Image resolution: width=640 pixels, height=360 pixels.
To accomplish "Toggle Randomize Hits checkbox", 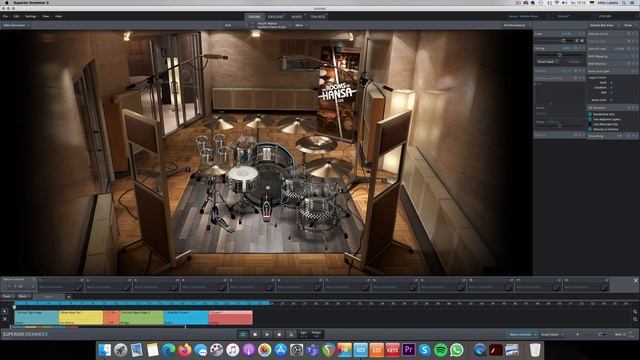I will click(x=590, y=114).
